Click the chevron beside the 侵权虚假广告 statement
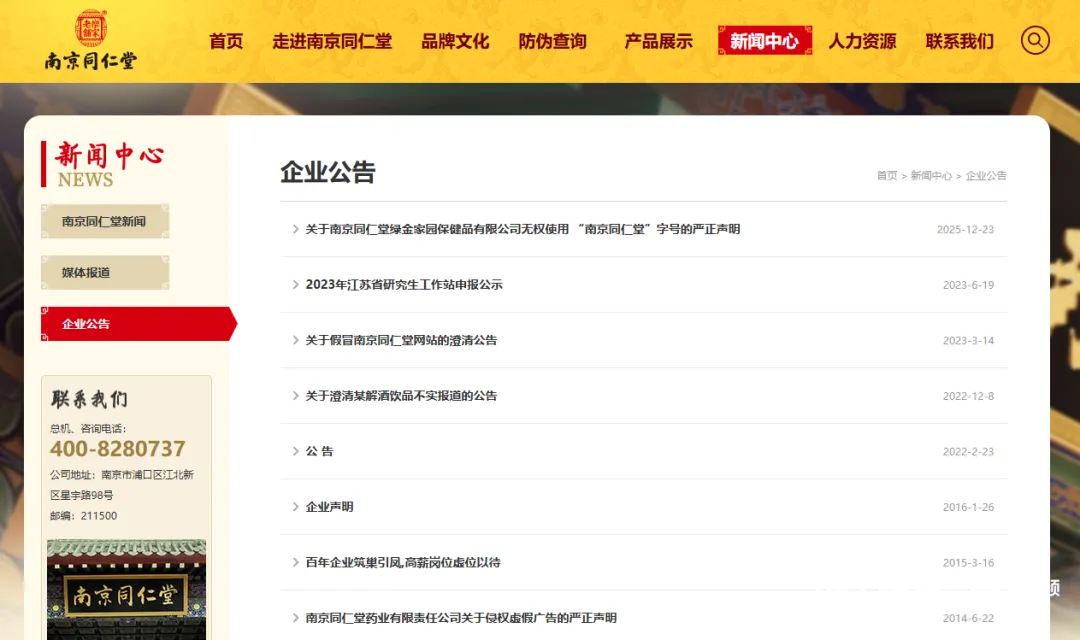Image resolution: width=1080 pixels, height=640 pixels. [x=295, y=618]
